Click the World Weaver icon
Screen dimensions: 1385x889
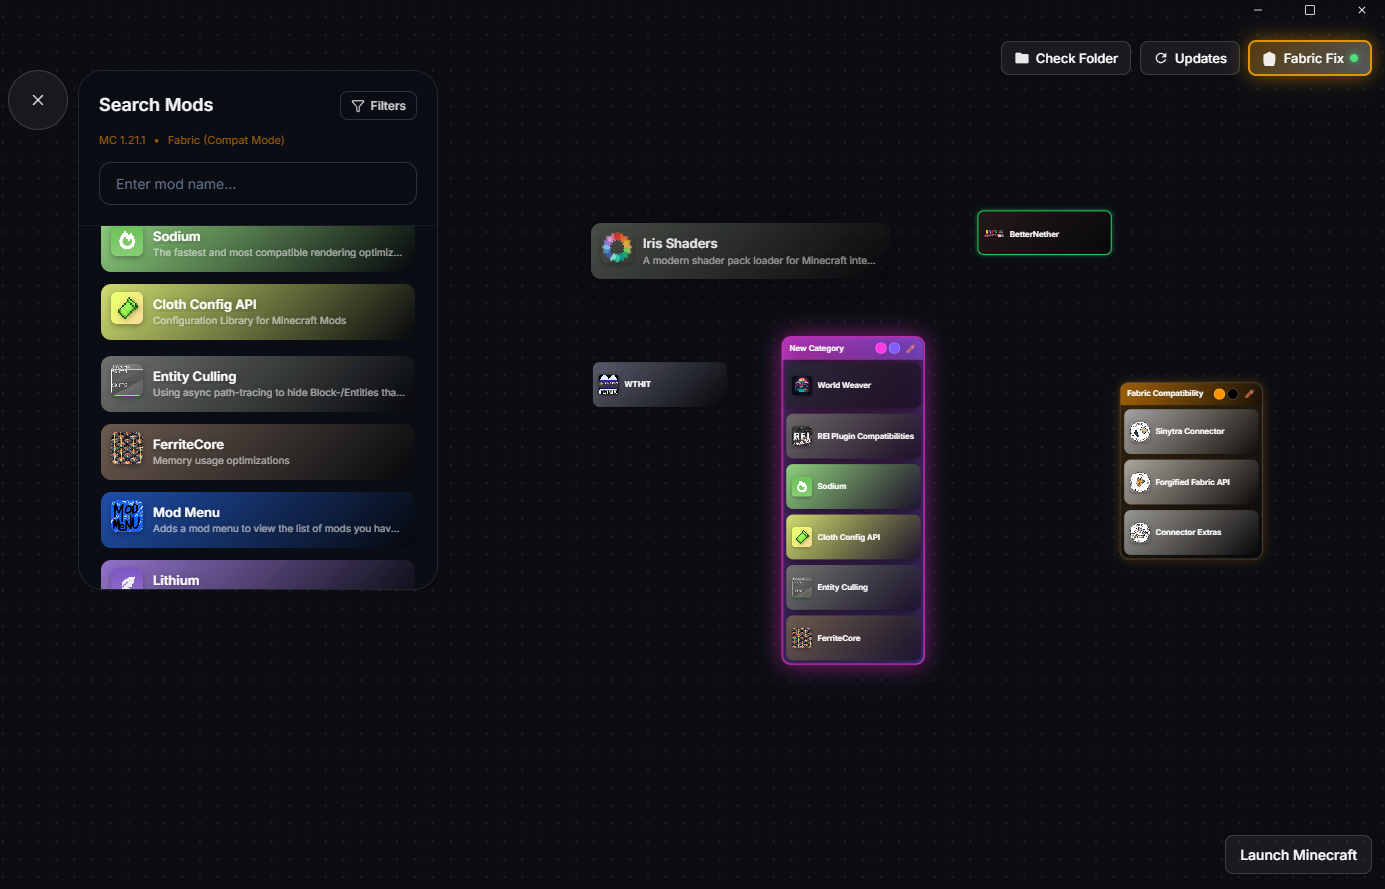click(802, 385)
